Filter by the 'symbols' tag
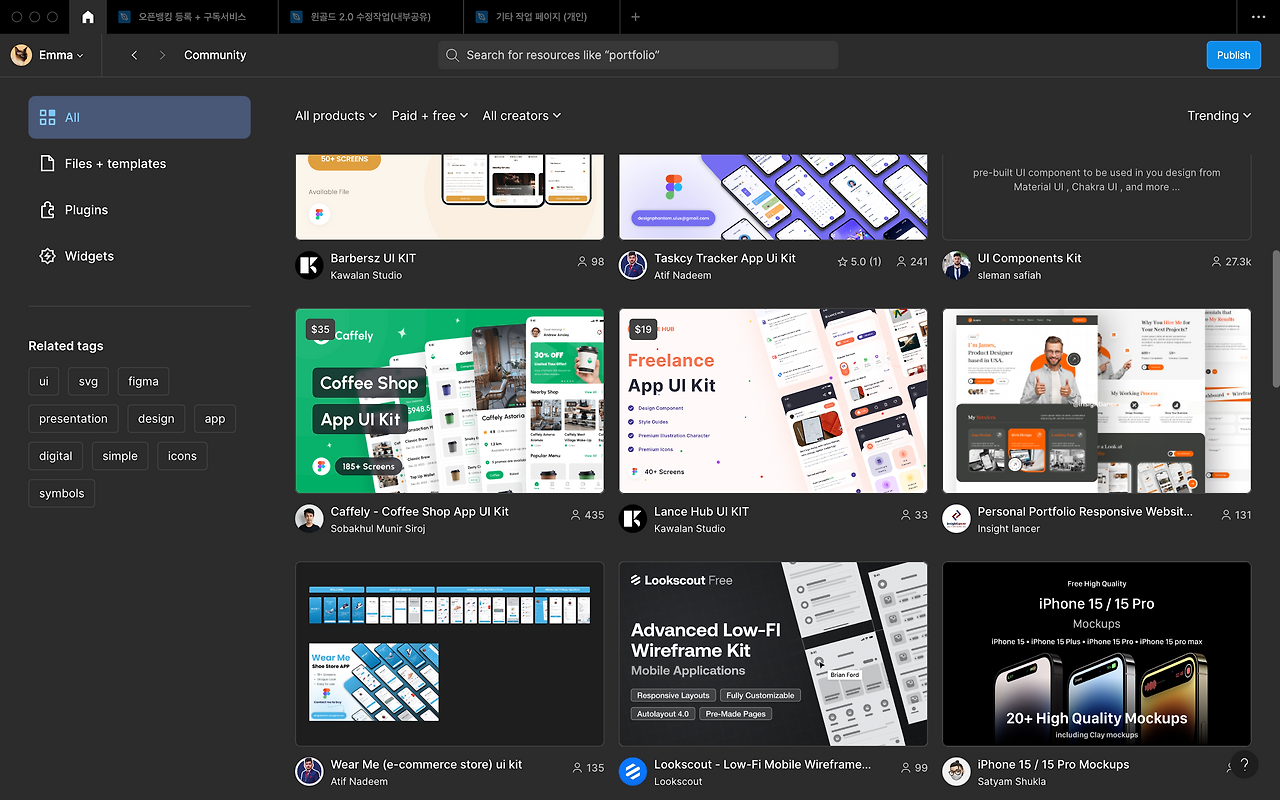Screen dimensions: 1280x800 point(62,493)
